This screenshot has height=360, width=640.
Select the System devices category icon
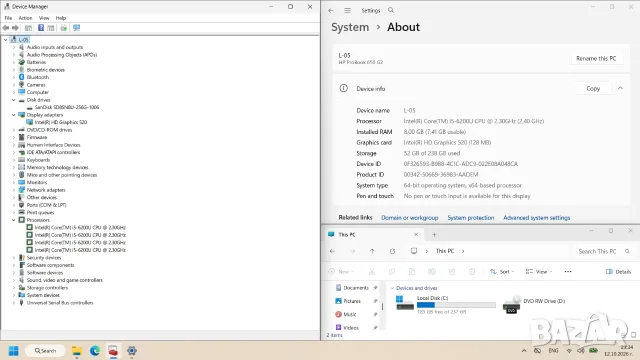point(22,295)
